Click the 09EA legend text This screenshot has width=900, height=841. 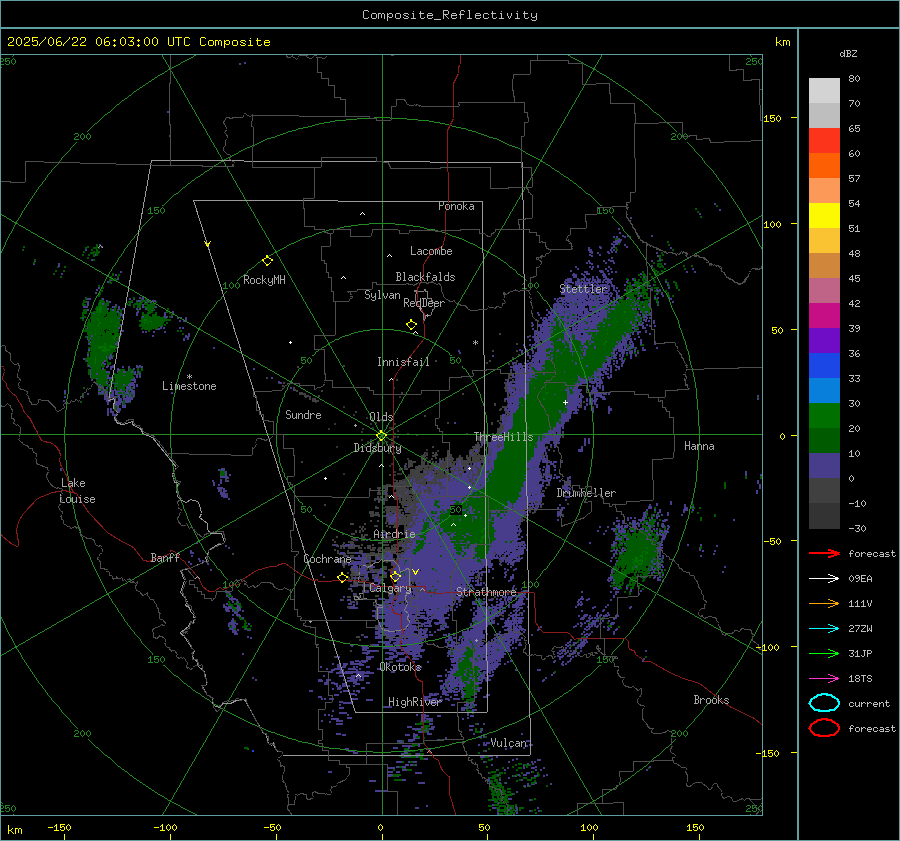coord(860,579)
